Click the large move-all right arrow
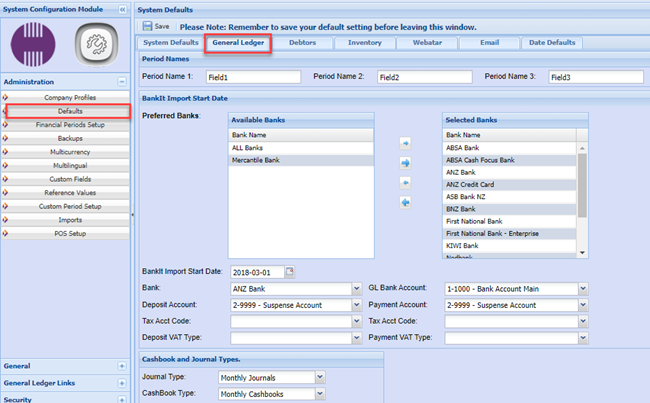Screen dimensions: 650x403 (x=406, y=162)
